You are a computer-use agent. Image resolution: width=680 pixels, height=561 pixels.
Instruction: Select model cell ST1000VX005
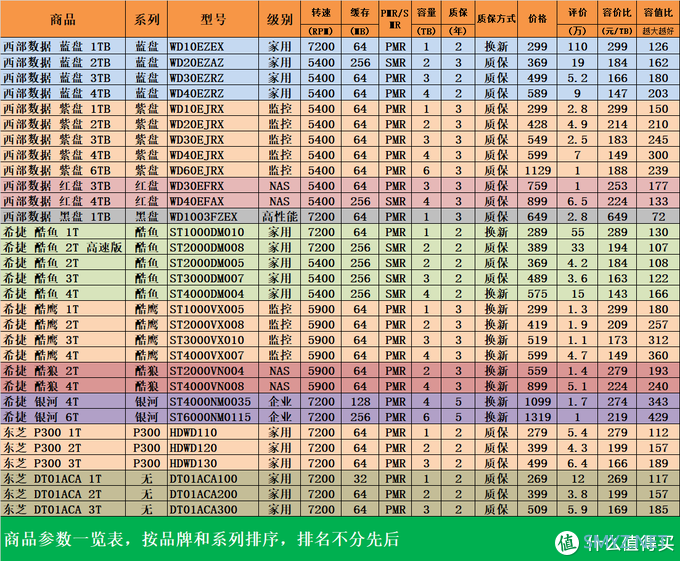point(213,309)
